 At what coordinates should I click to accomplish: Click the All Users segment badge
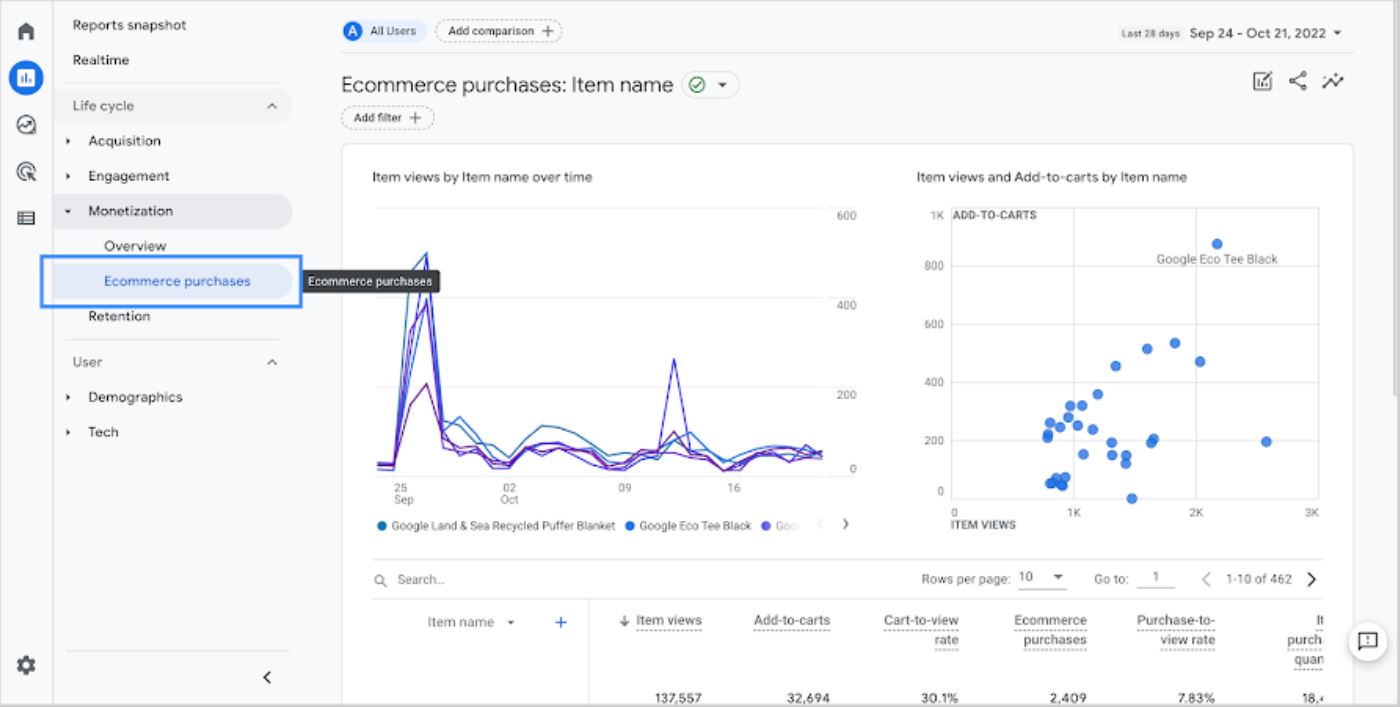coord(385,31)
